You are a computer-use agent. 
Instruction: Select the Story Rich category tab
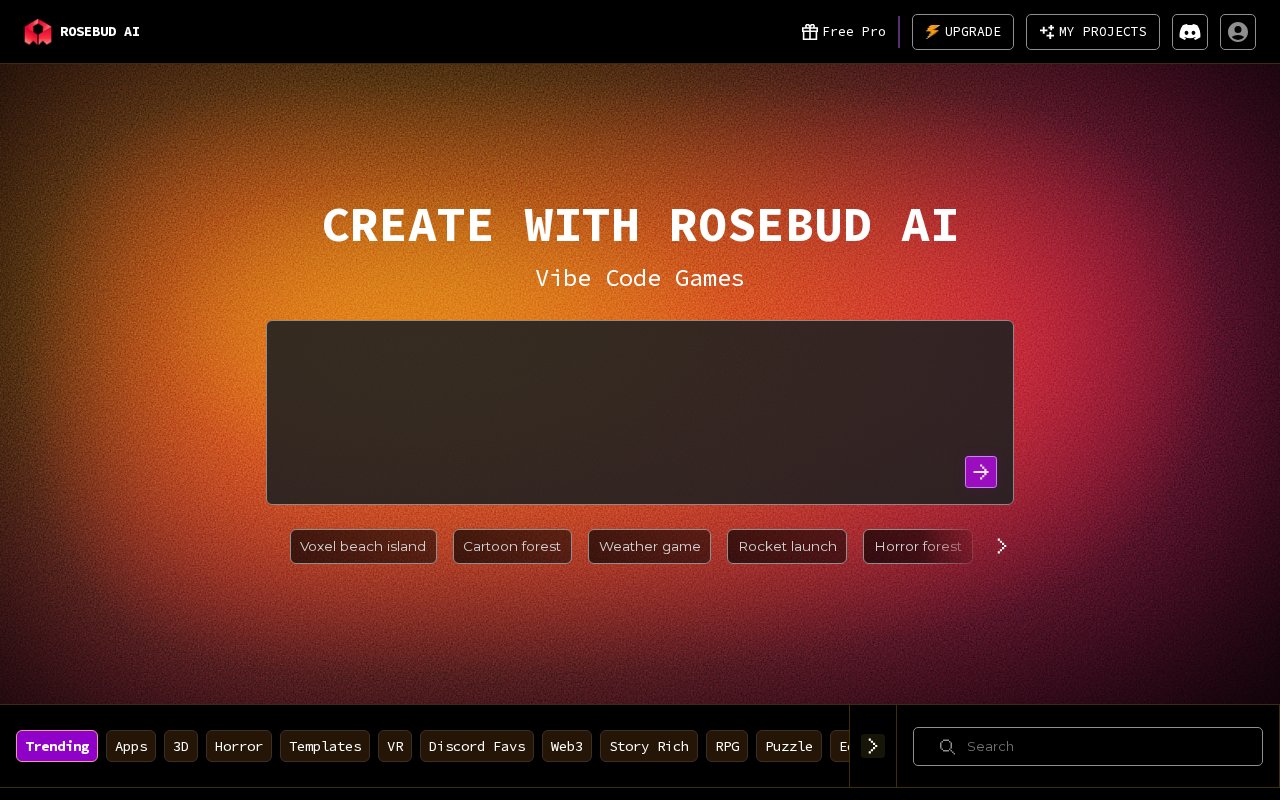click(649, 746)
